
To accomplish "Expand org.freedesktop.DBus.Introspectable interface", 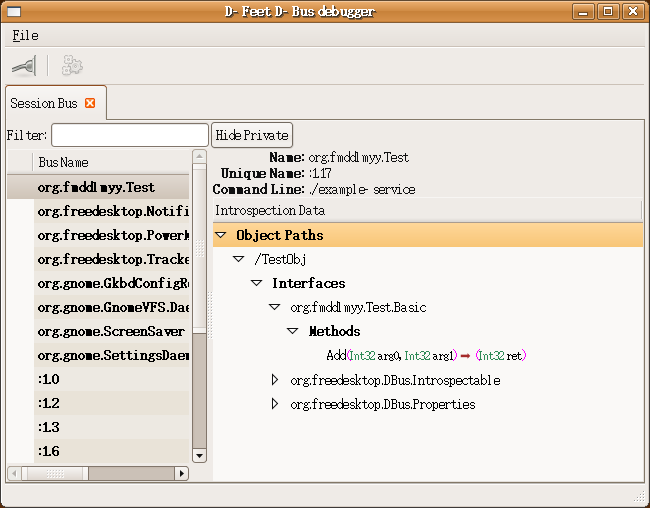I will click(x=274, y=380).
